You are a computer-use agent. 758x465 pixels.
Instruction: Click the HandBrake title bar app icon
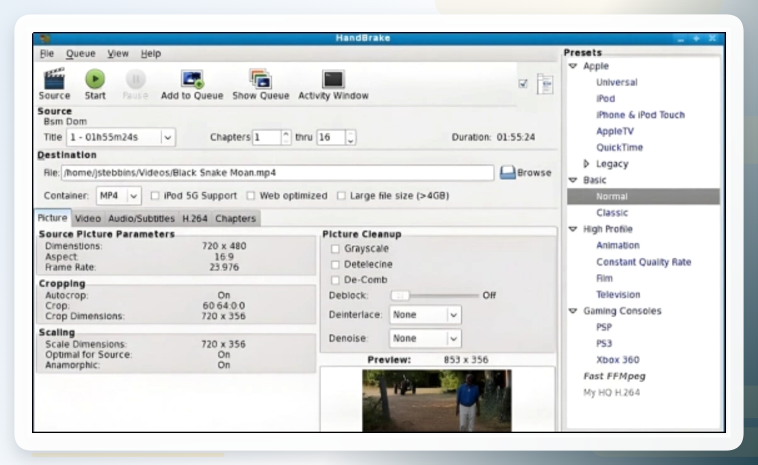[45, 38]
